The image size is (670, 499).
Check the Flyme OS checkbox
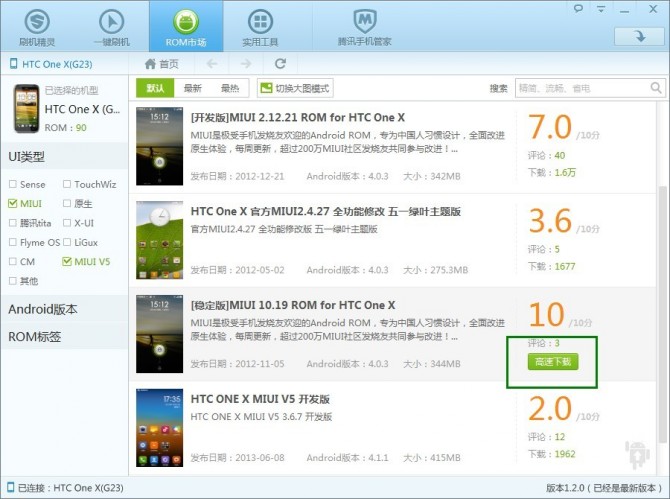pyautogui.click(x=13, y=242)
